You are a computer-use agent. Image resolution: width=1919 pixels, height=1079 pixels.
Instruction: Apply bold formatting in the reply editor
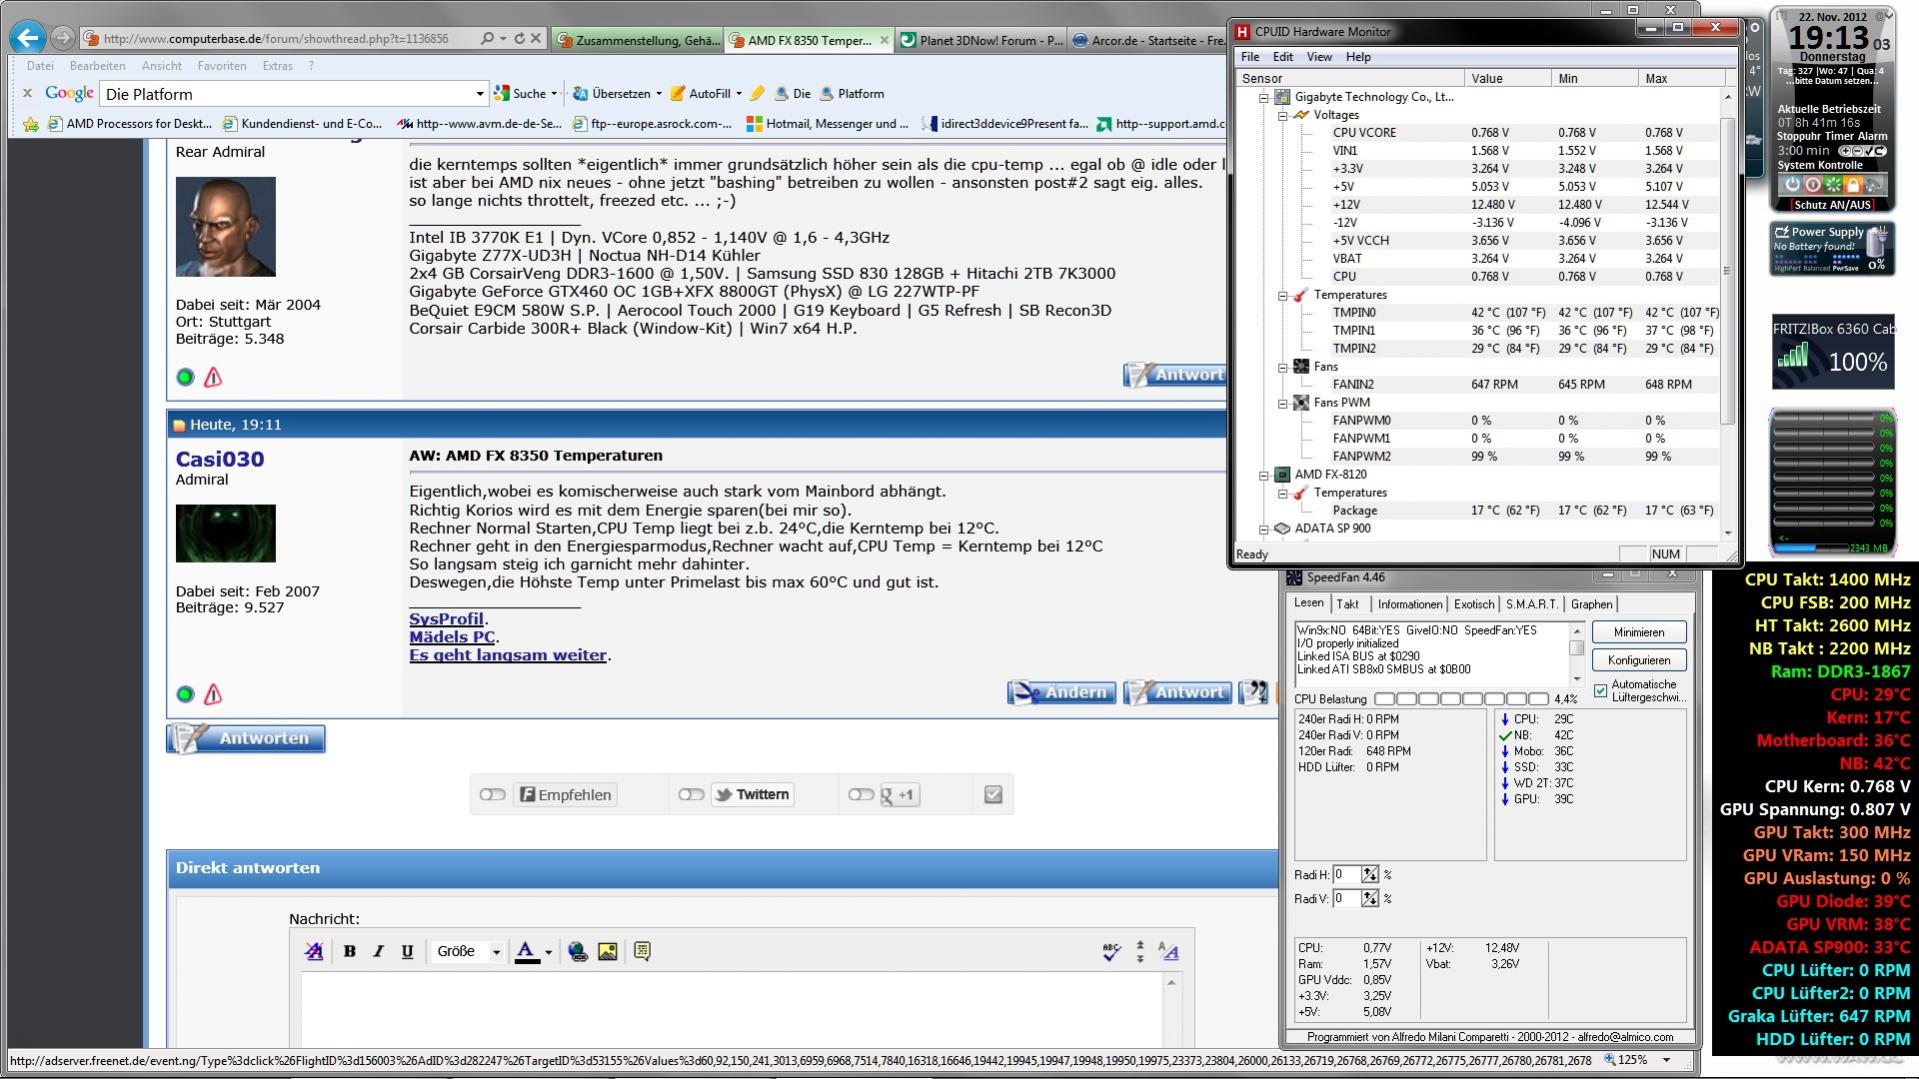350,951
